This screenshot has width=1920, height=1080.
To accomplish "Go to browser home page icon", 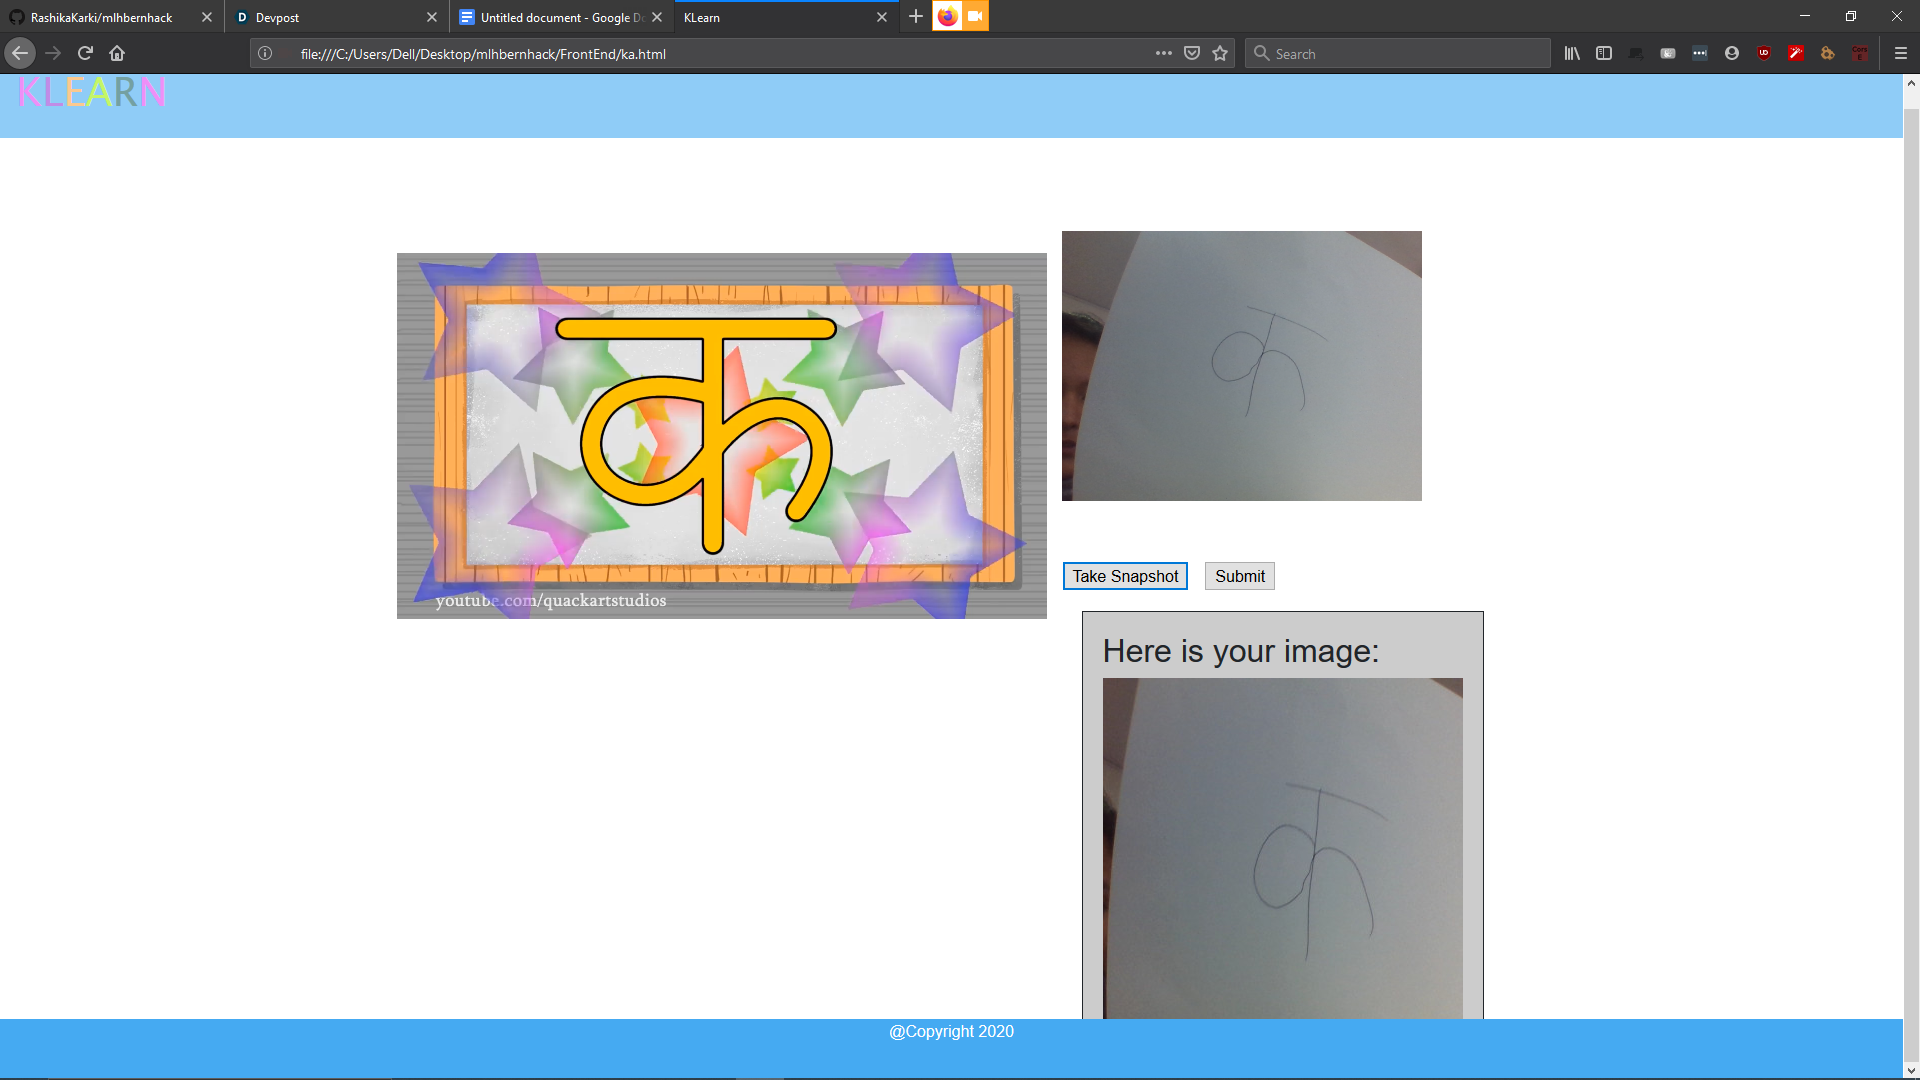I will coord(117,54).
